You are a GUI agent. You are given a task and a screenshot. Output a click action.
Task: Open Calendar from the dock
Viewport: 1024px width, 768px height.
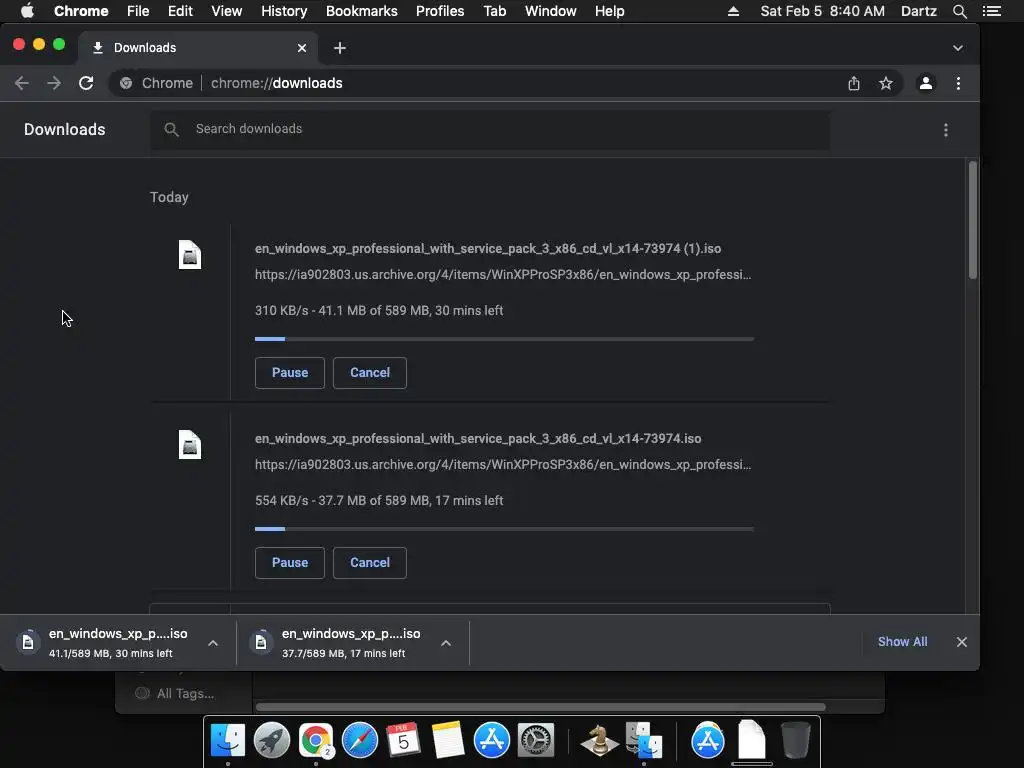coord(404,741)
